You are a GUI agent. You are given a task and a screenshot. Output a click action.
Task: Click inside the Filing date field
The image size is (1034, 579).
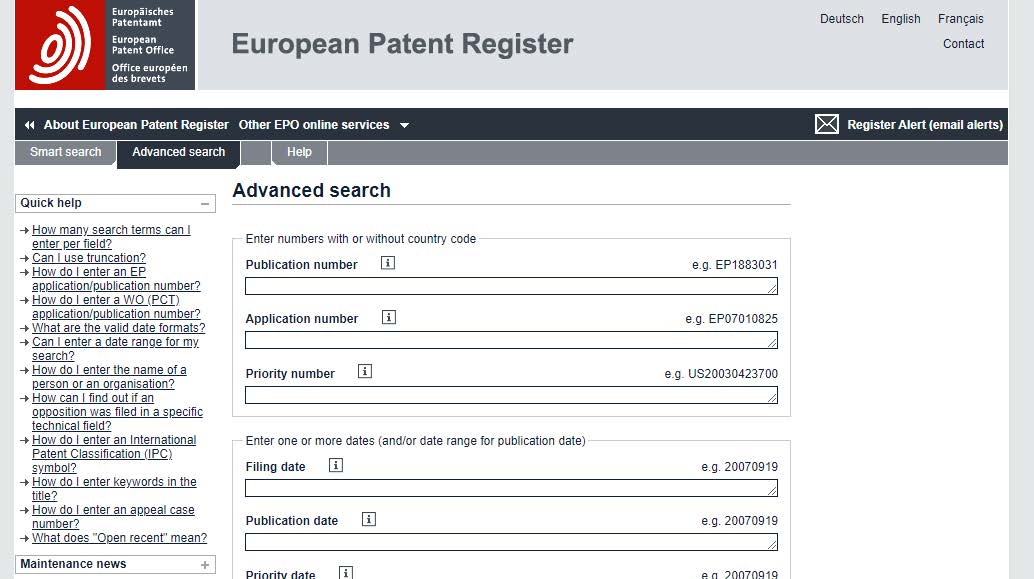[510, 487]
